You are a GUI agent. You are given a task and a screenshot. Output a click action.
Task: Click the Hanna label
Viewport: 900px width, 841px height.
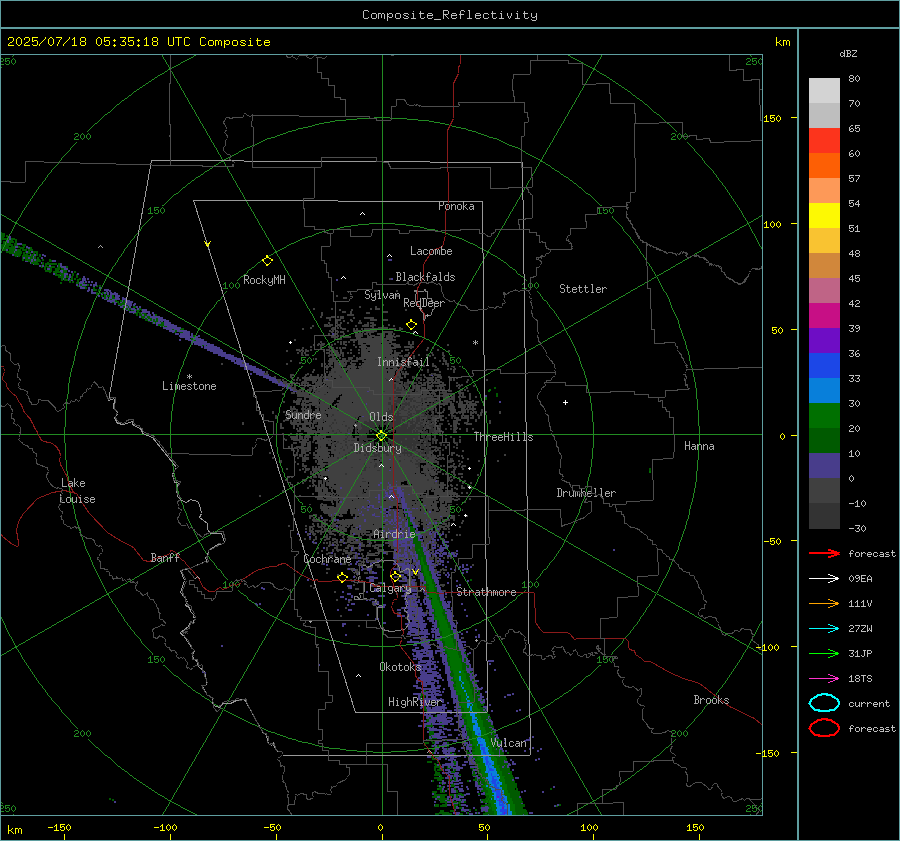coord(699,446)
